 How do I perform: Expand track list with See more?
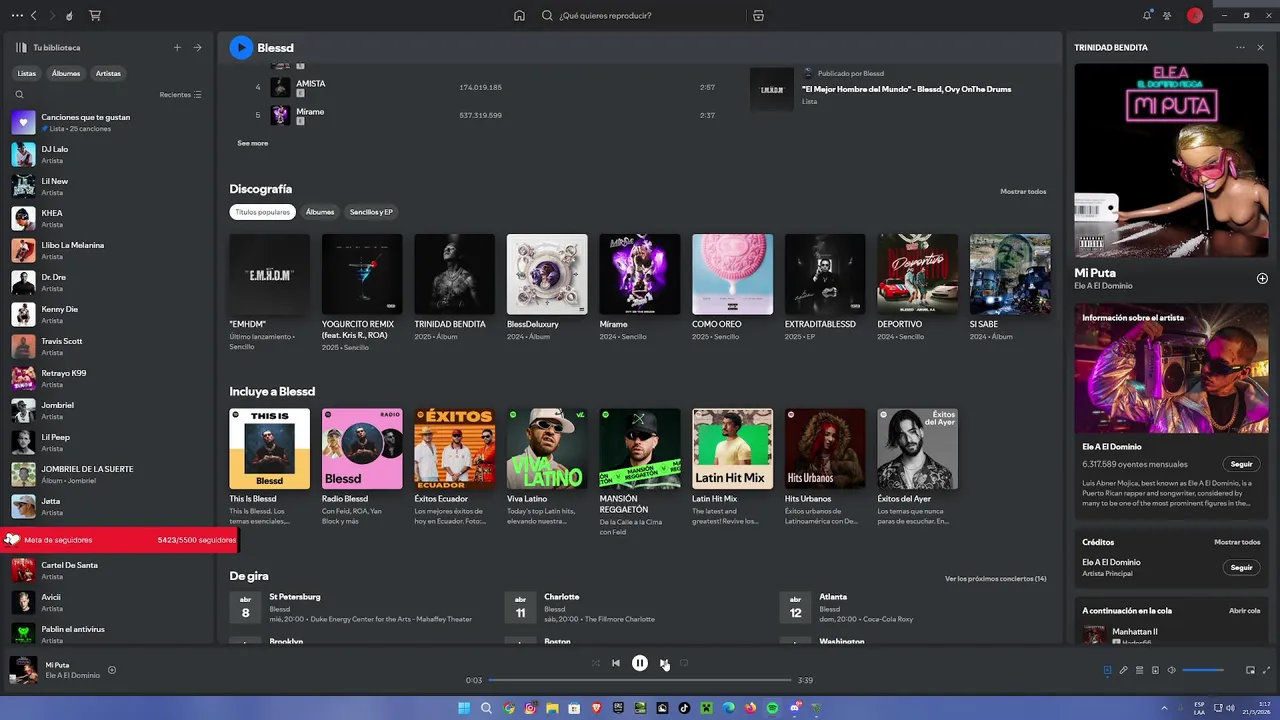252,143
